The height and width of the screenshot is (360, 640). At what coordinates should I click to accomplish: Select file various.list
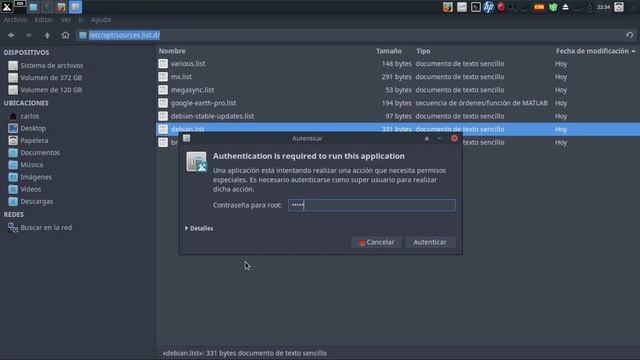[188, 64]
